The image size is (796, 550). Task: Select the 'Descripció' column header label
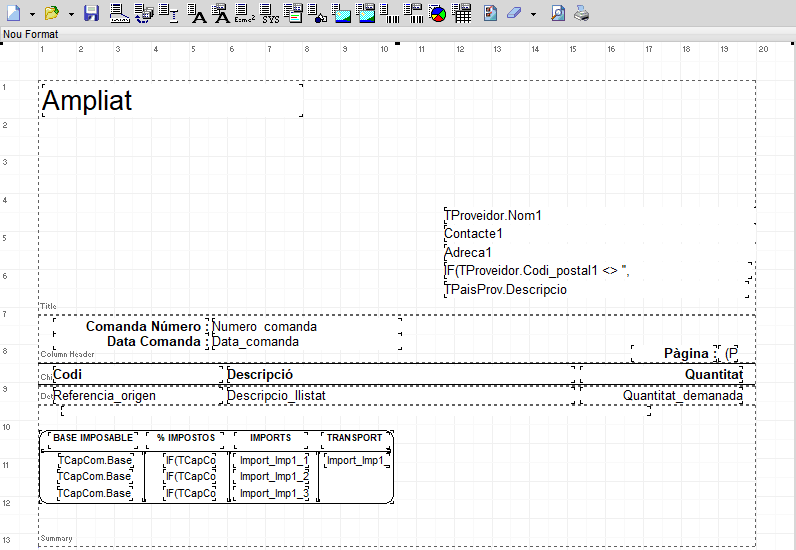401,374
